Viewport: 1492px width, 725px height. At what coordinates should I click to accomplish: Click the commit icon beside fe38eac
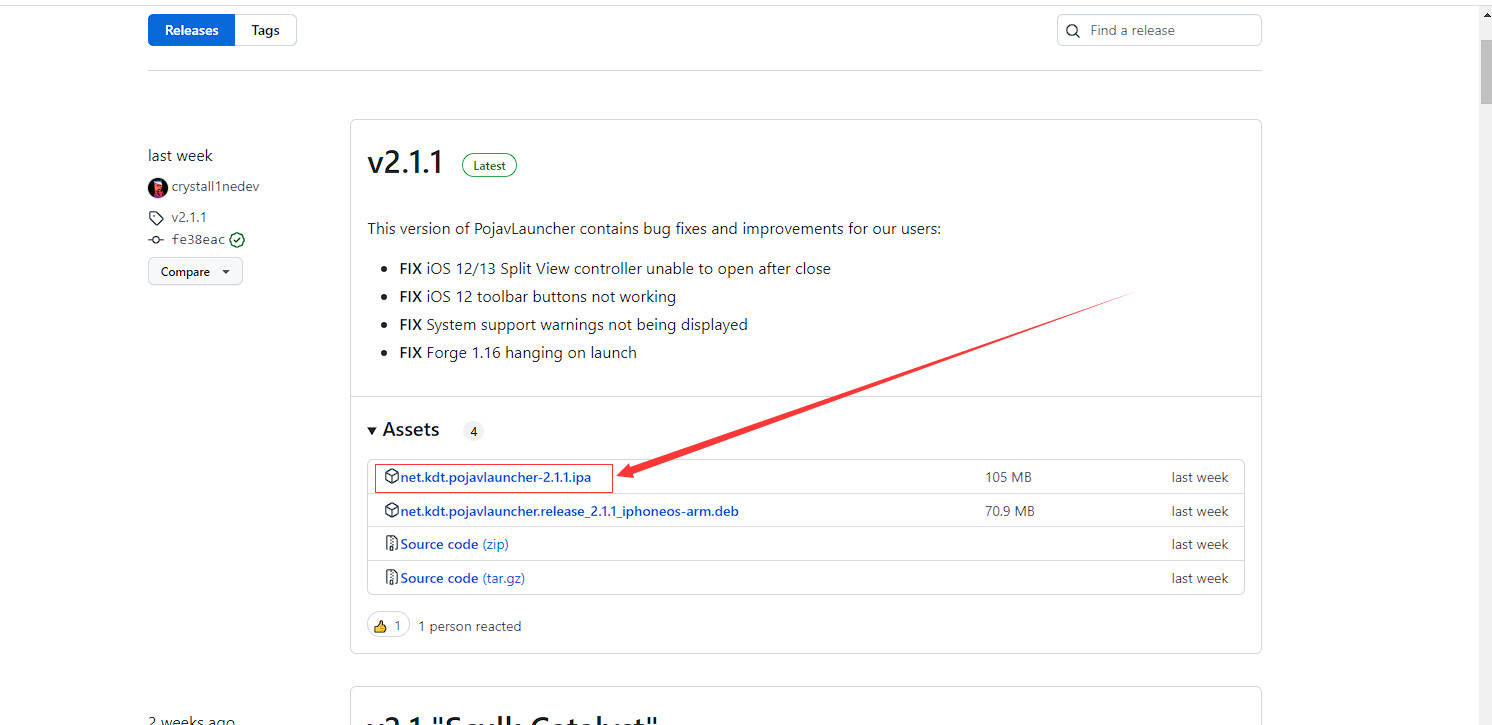156,240
